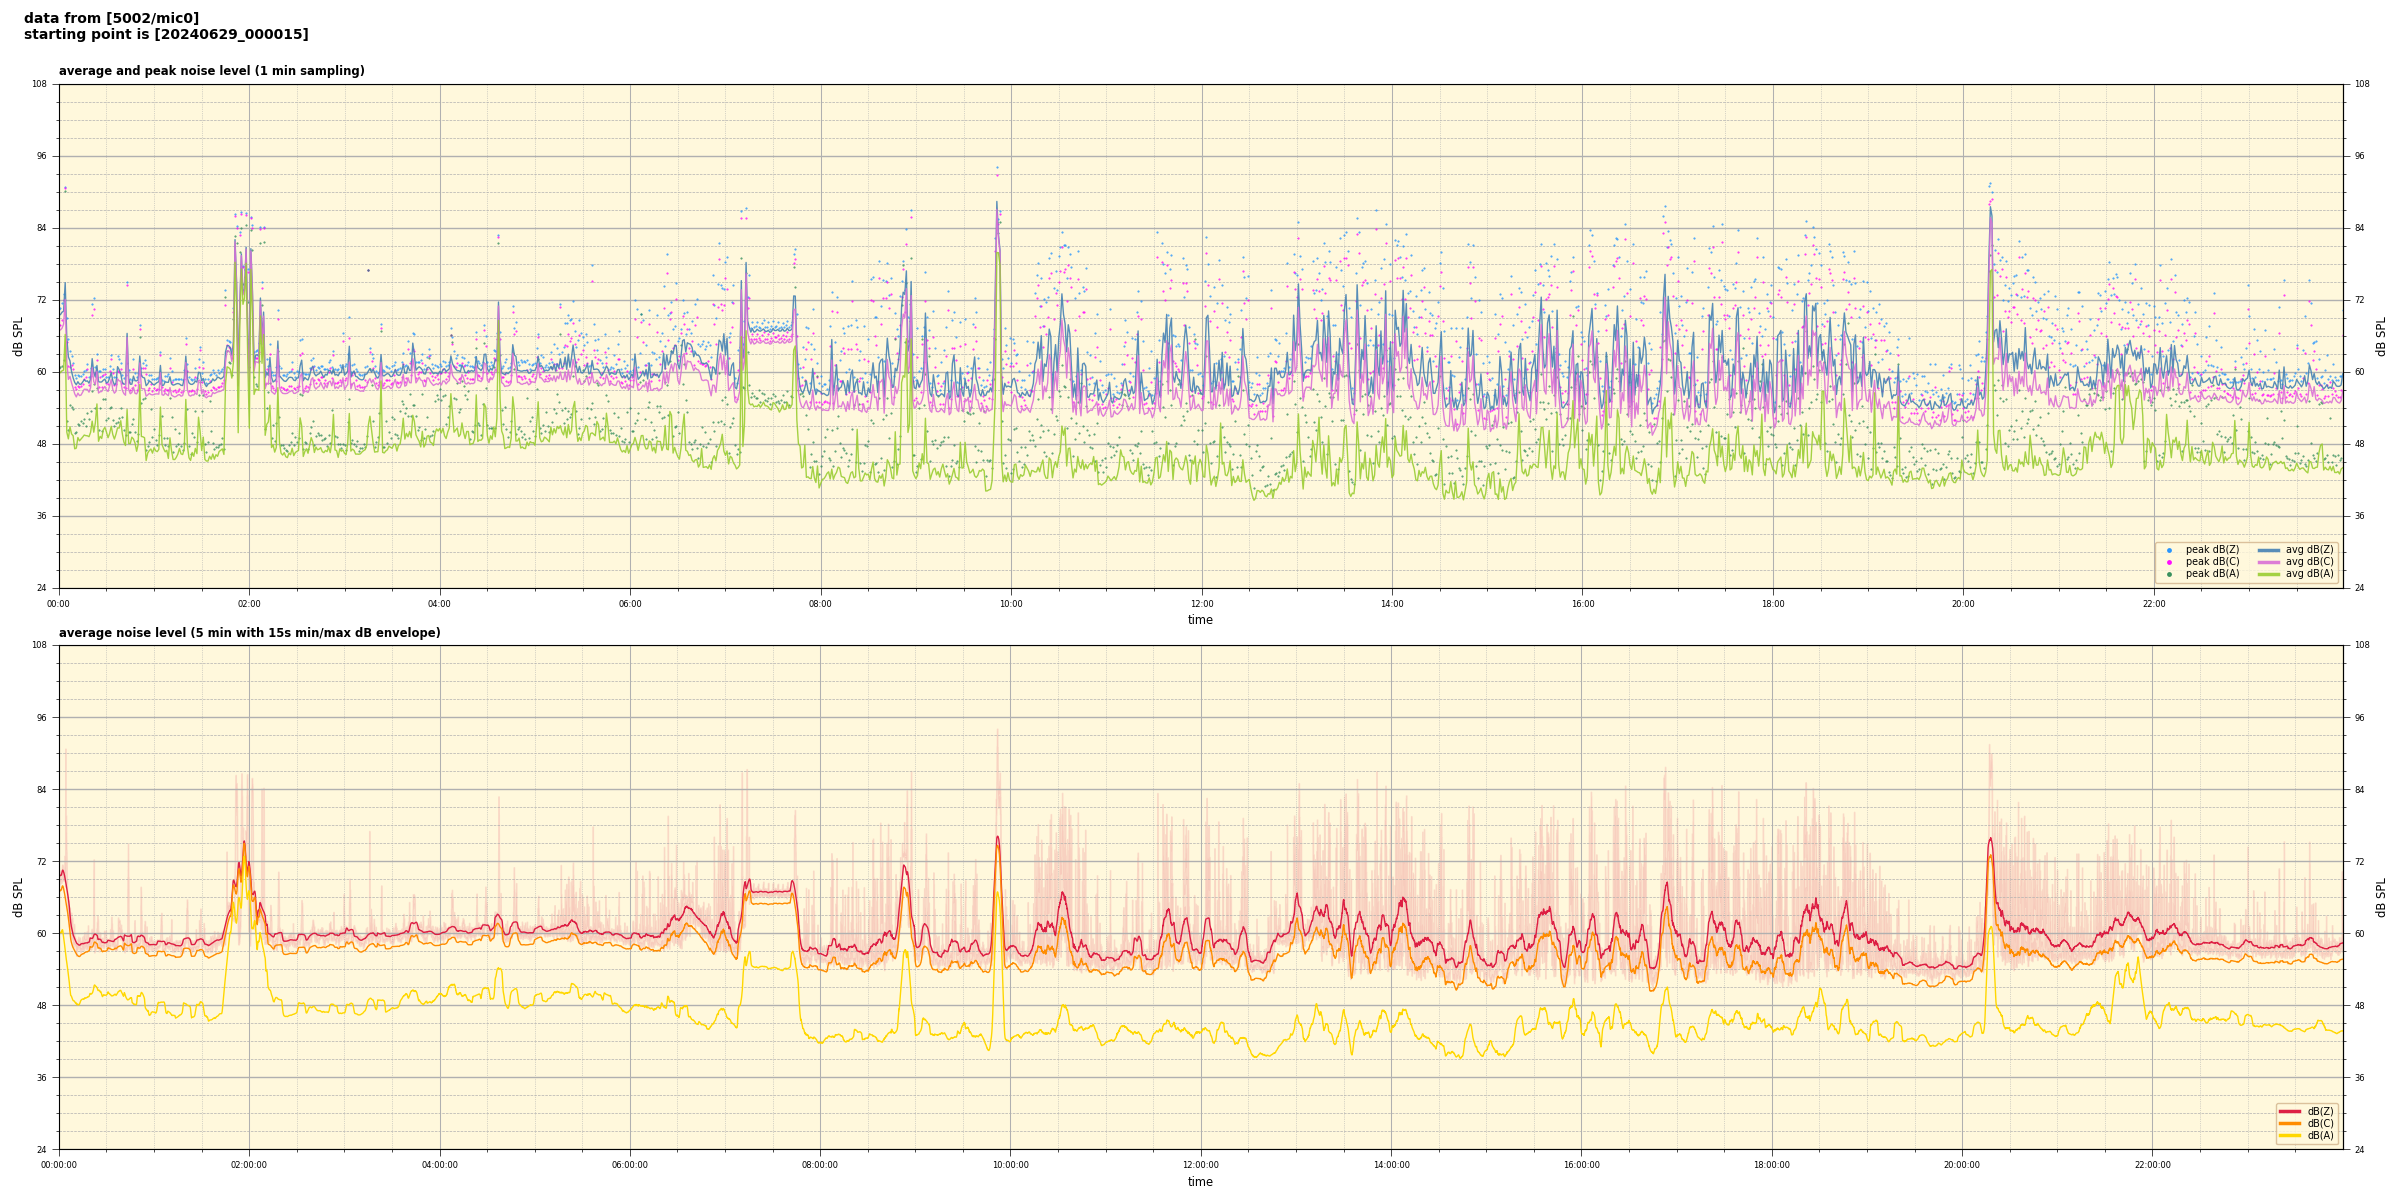Click the top chart title about 1 min sampling

[211, 71]
